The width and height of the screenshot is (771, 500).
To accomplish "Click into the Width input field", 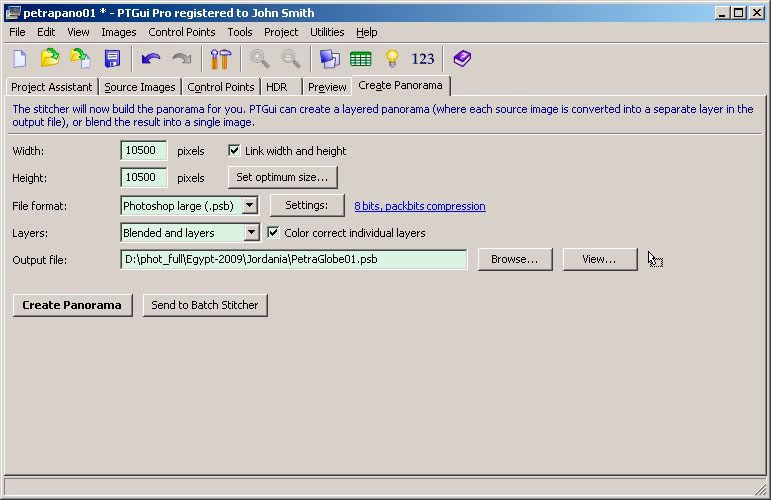I will pyautogui.click(x=144, y=150).
